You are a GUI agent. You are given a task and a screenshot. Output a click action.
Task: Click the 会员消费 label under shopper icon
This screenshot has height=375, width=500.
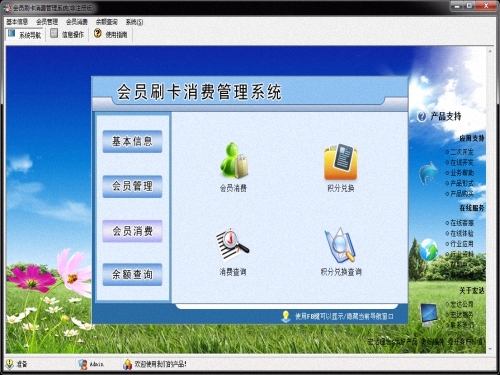(x=233, y=188)
